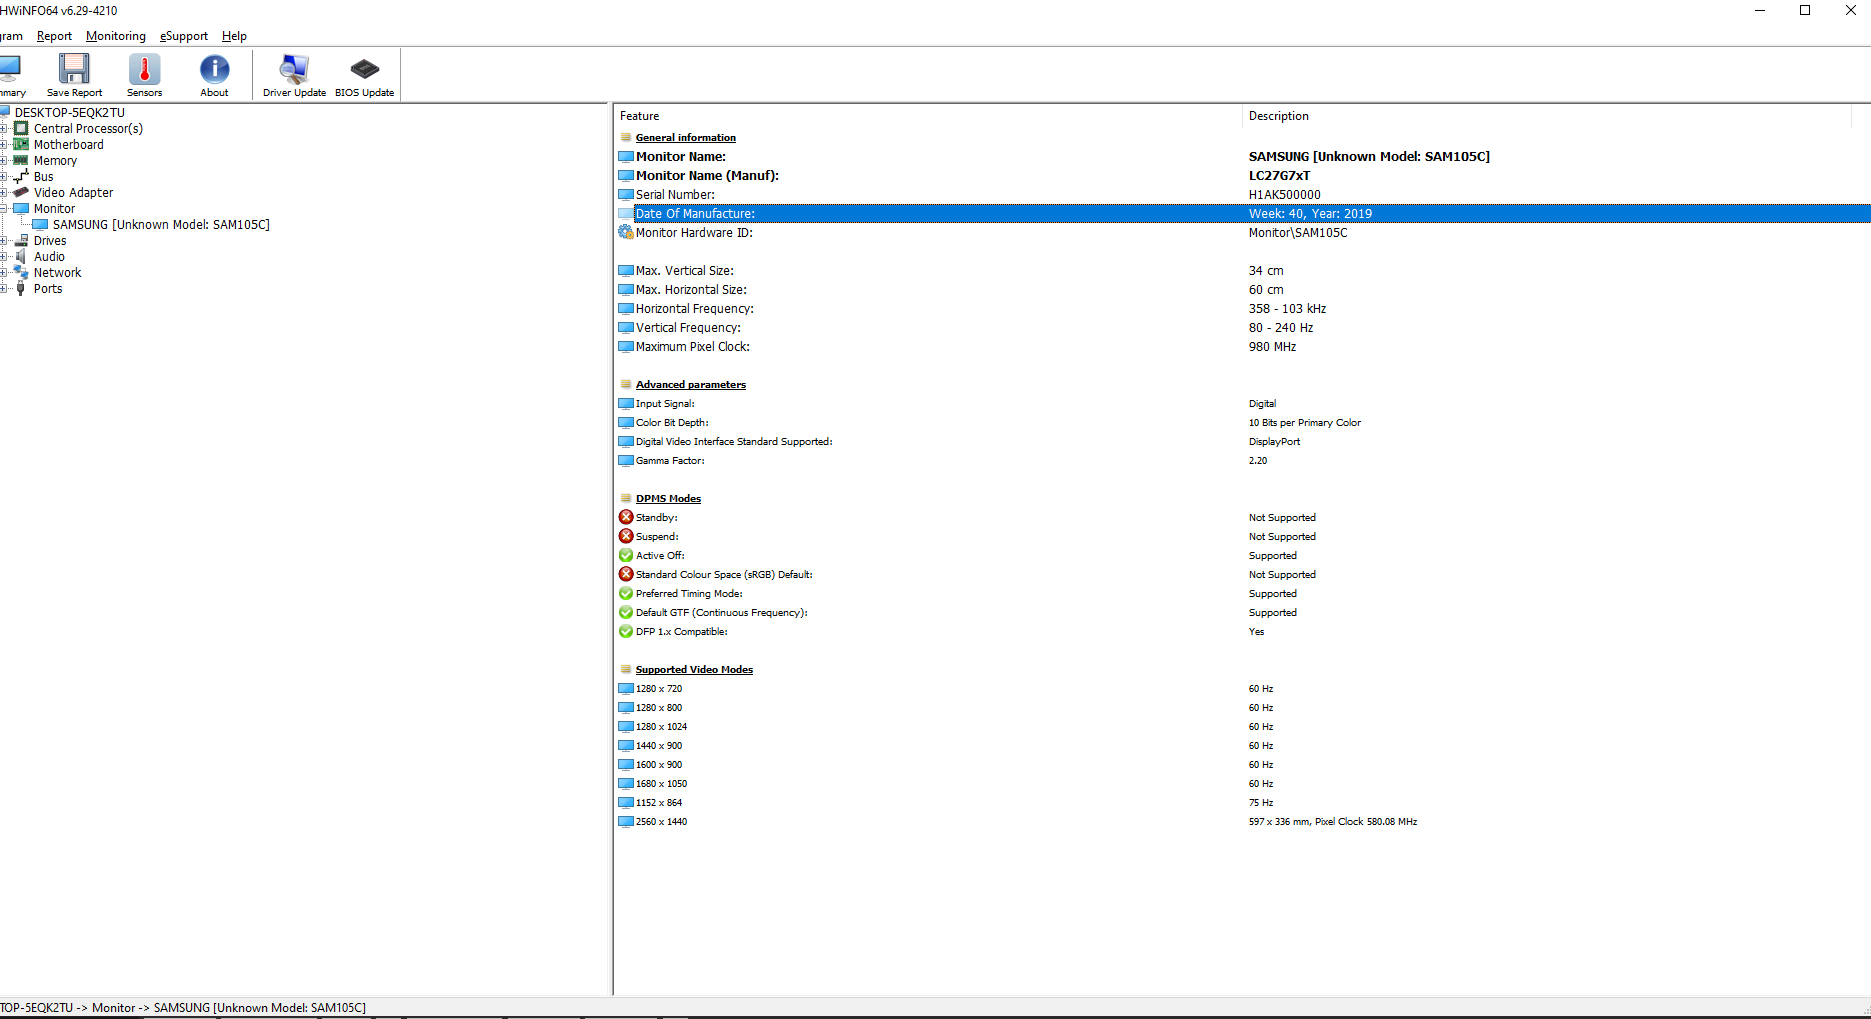Select DESKTOP-5EQK2TU root node
The width and height of the screenshot is (1871, 1019).
(x=70, y=112)
